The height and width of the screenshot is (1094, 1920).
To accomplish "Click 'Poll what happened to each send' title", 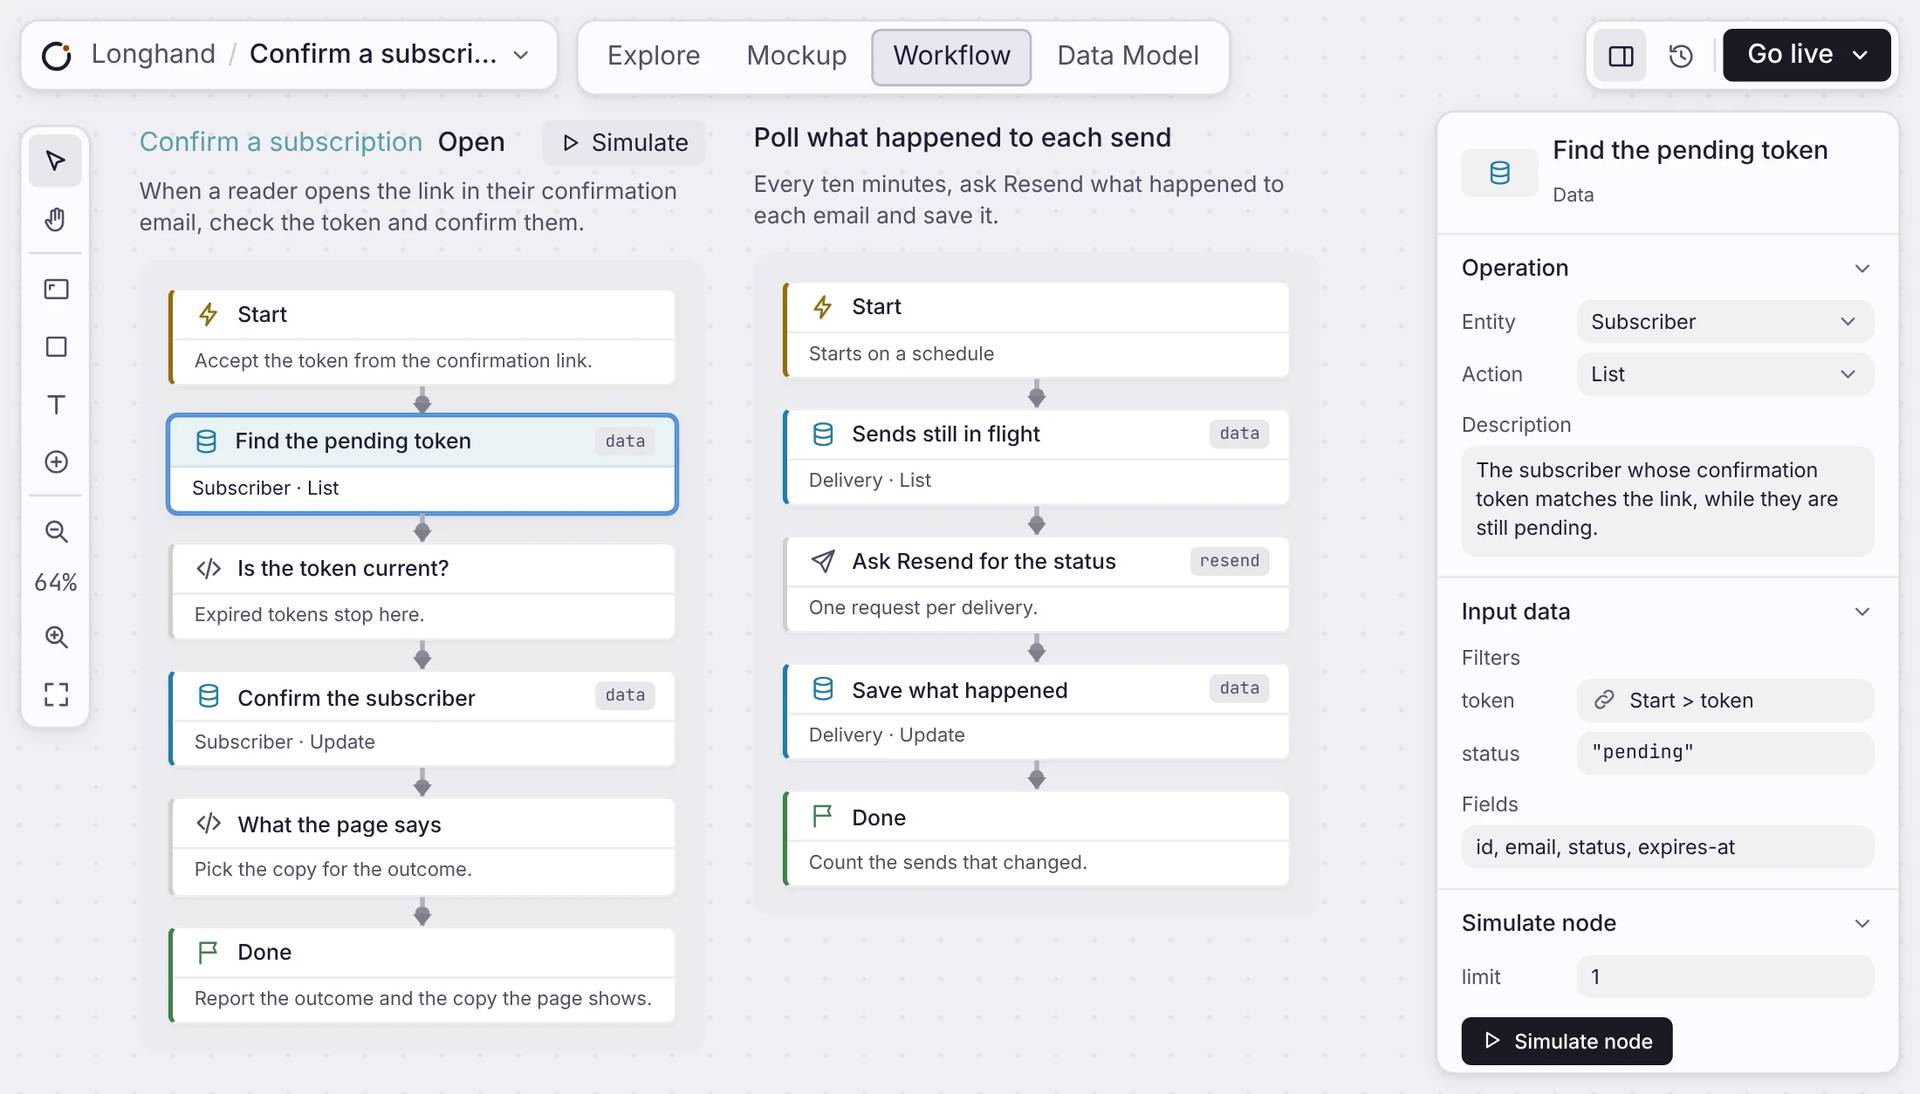I will click(x=962, y=137).
